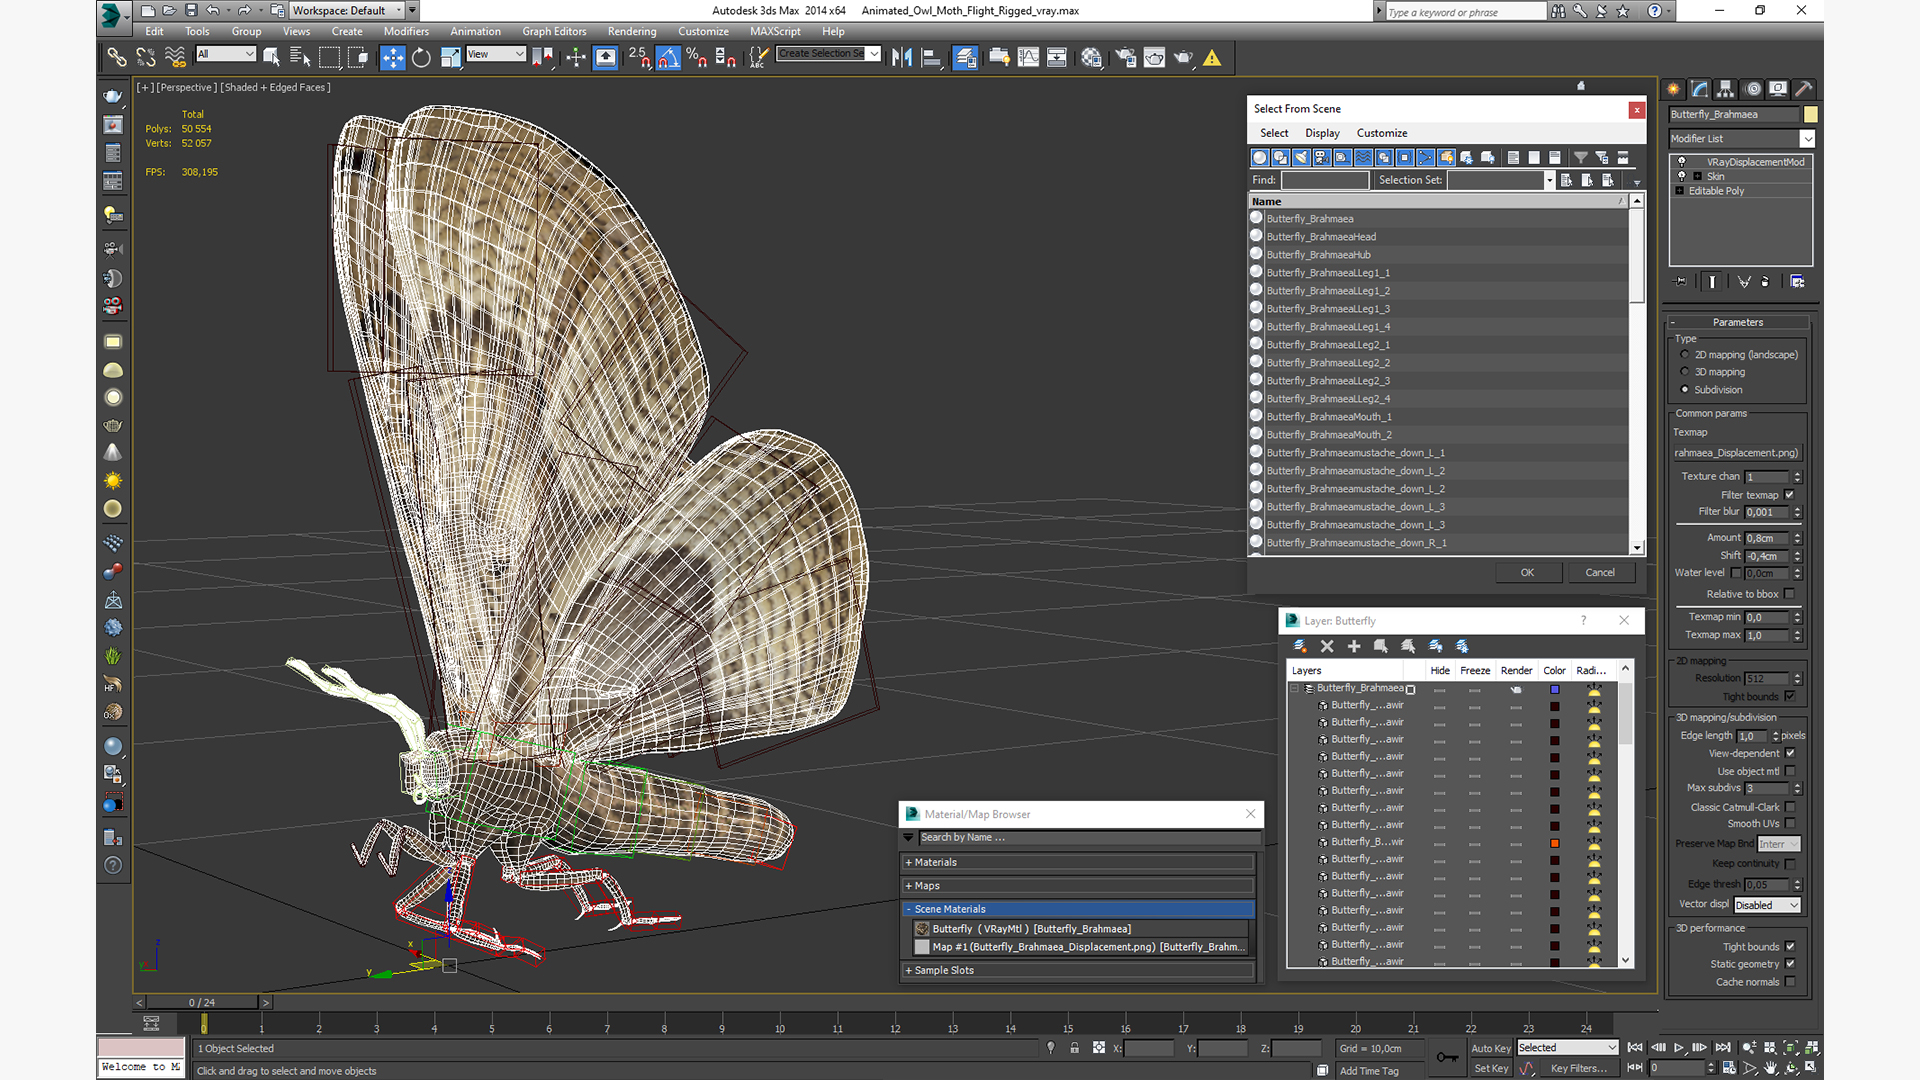The width and height of the screenshot is (1920, 1080).
Task: Click the object color swatch beside Butterfly_Brahmaea name
Action: tap(1810, 115)
